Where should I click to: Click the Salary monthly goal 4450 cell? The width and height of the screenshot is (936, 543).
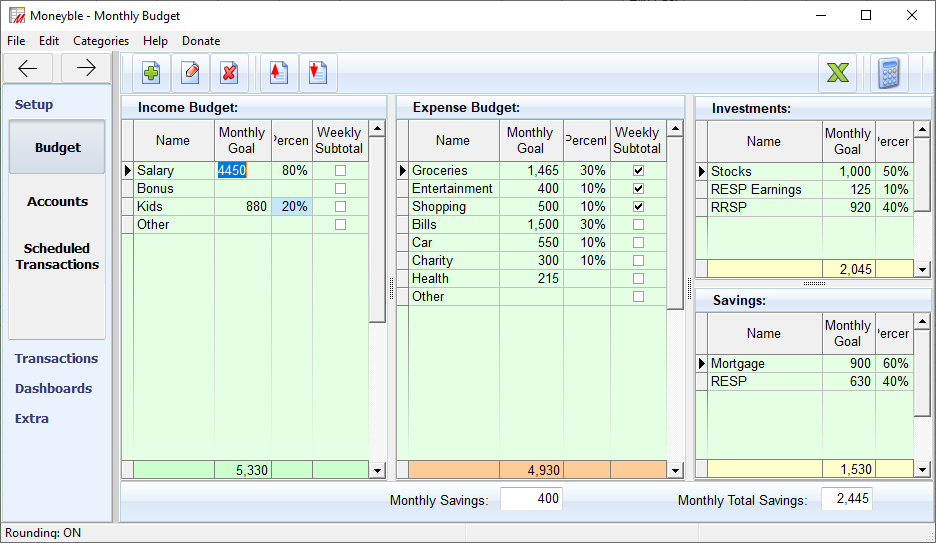pyautogui.click(x=243, y=171)
